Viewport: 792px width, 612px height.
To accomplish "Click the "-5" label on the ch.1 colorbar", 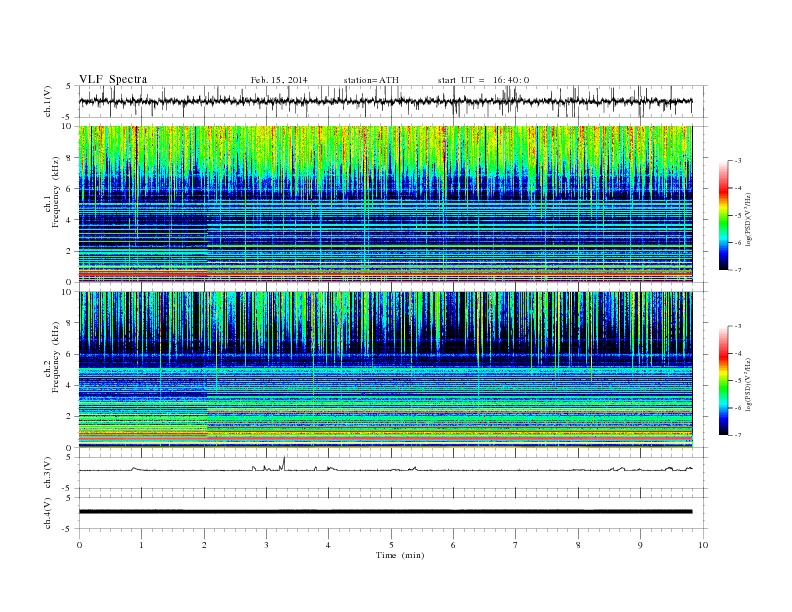I will pyautogui.click(x=738, y=216).
